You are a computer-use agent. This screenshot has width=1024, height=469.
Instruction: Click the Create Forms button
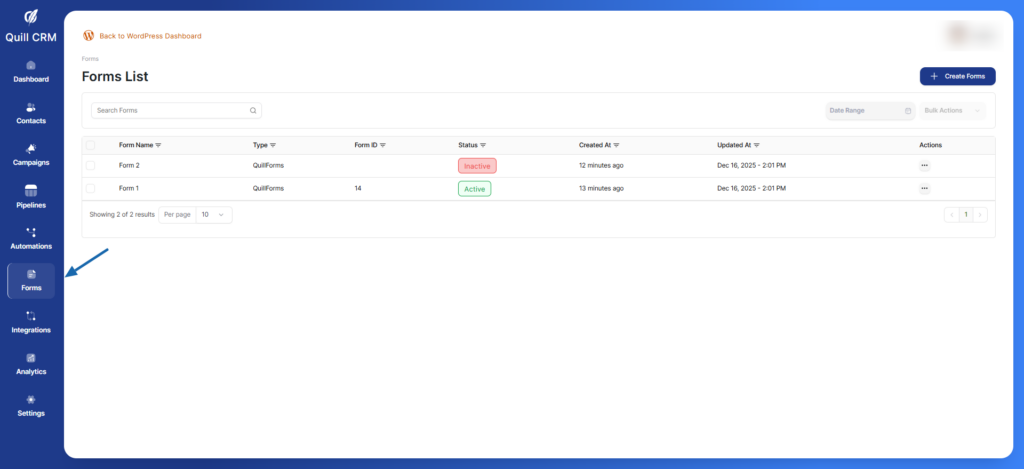click(957, 76)
